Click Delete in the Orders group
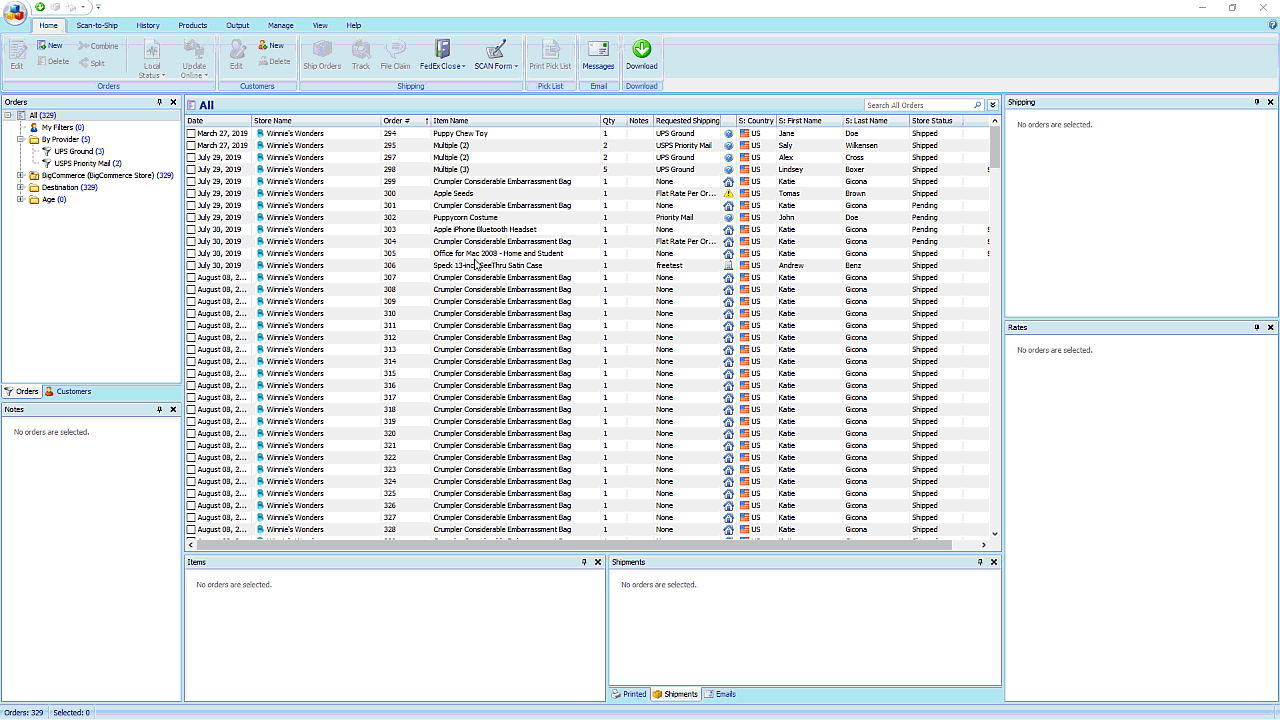 click(52, 62)
